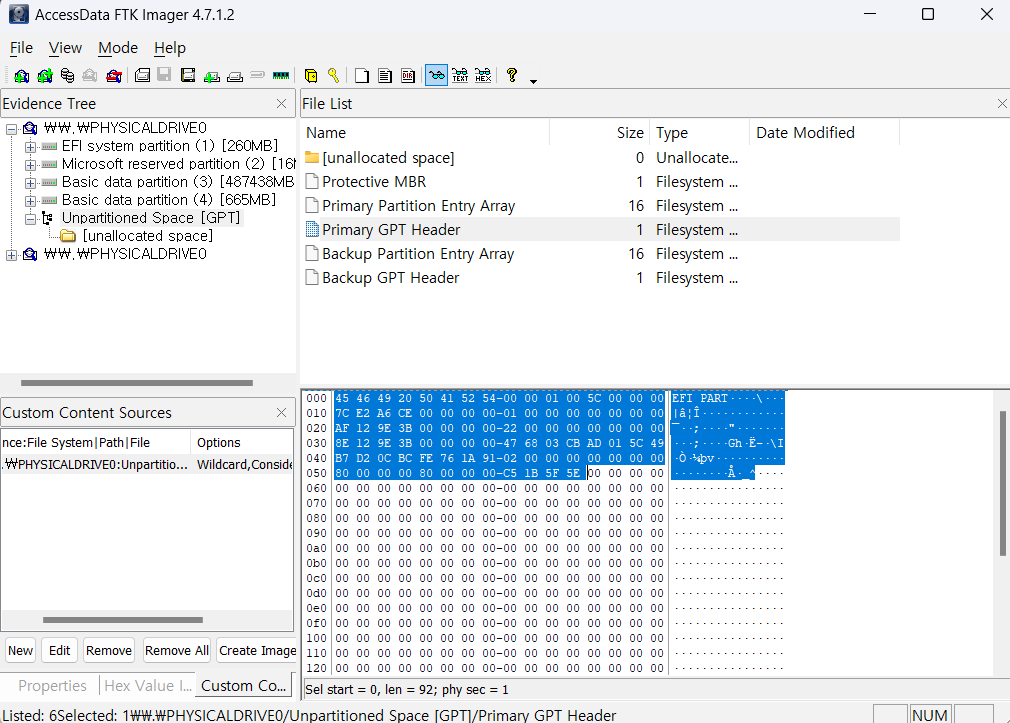Open the Create Disk Image tool

142,76
